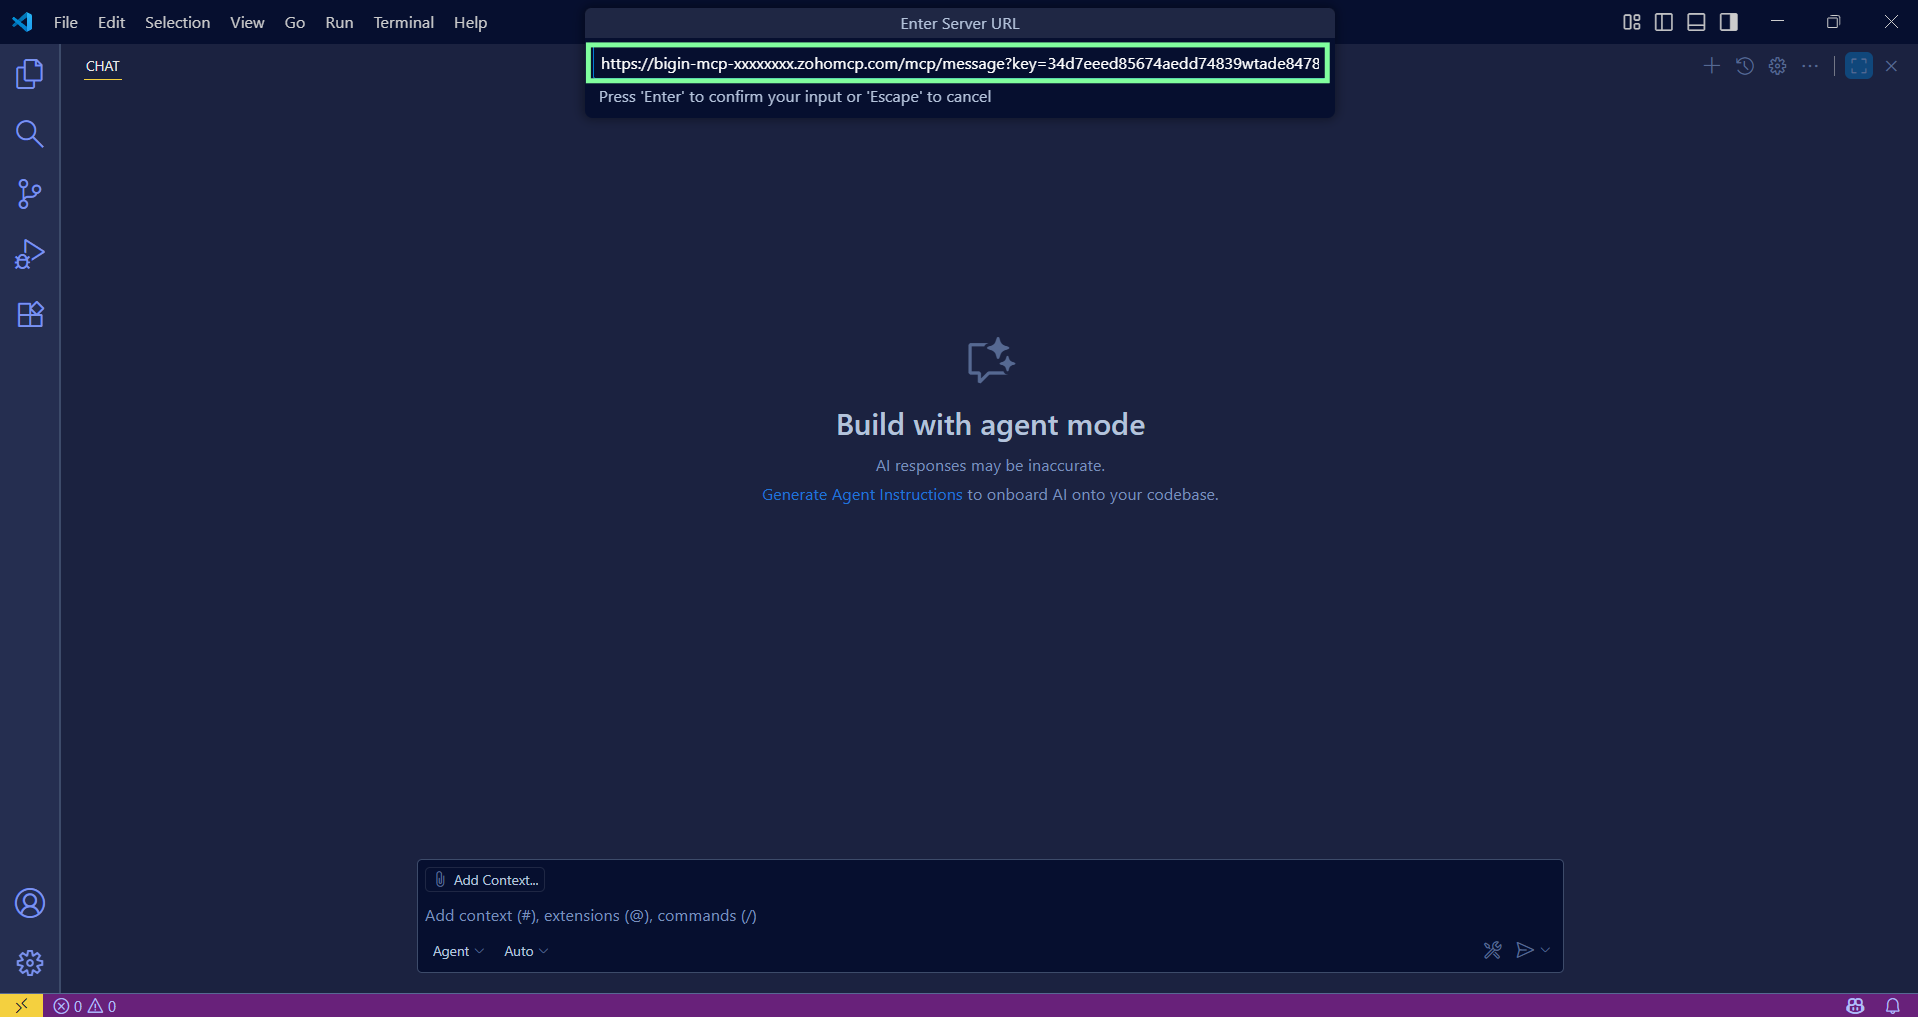
Task: Open the Extensions view
Action: (x=30, y=314)
